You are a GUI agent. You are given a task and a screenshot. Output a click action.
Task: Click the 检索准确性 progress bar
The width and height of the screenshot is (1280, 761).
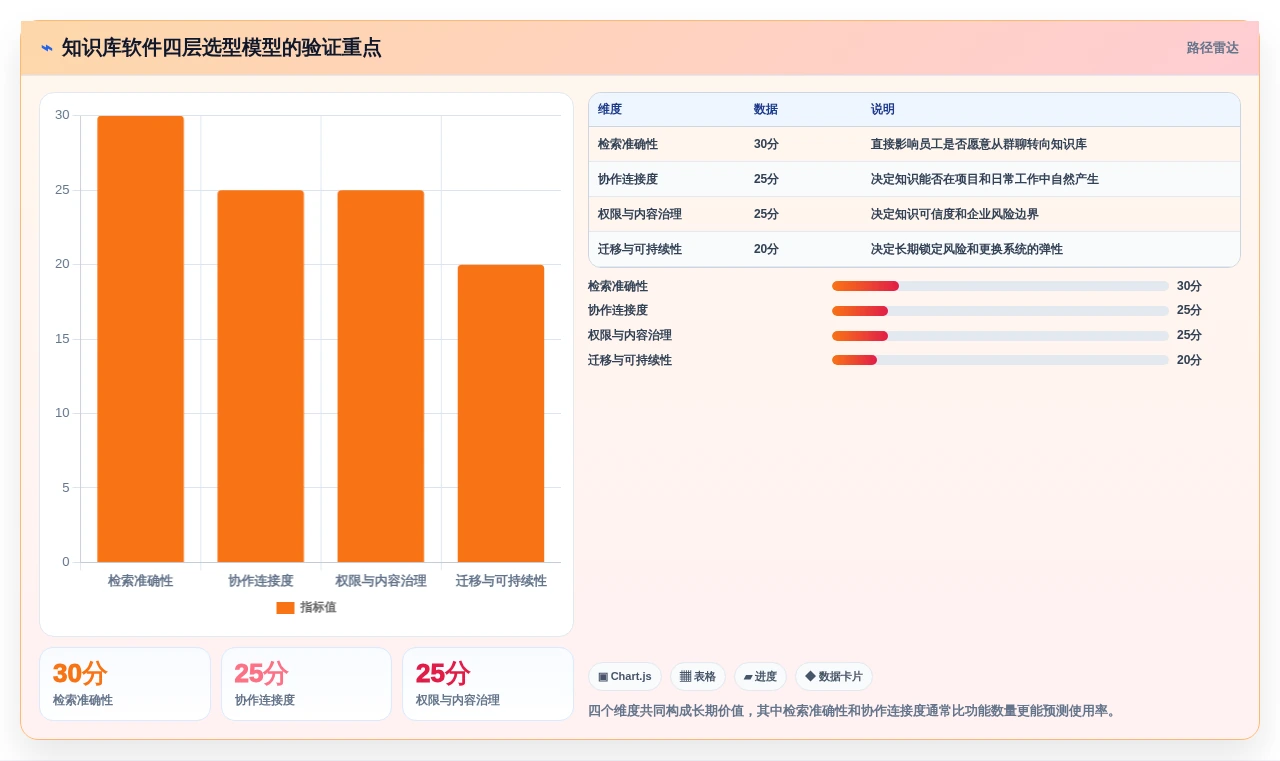pos(1000,286)
